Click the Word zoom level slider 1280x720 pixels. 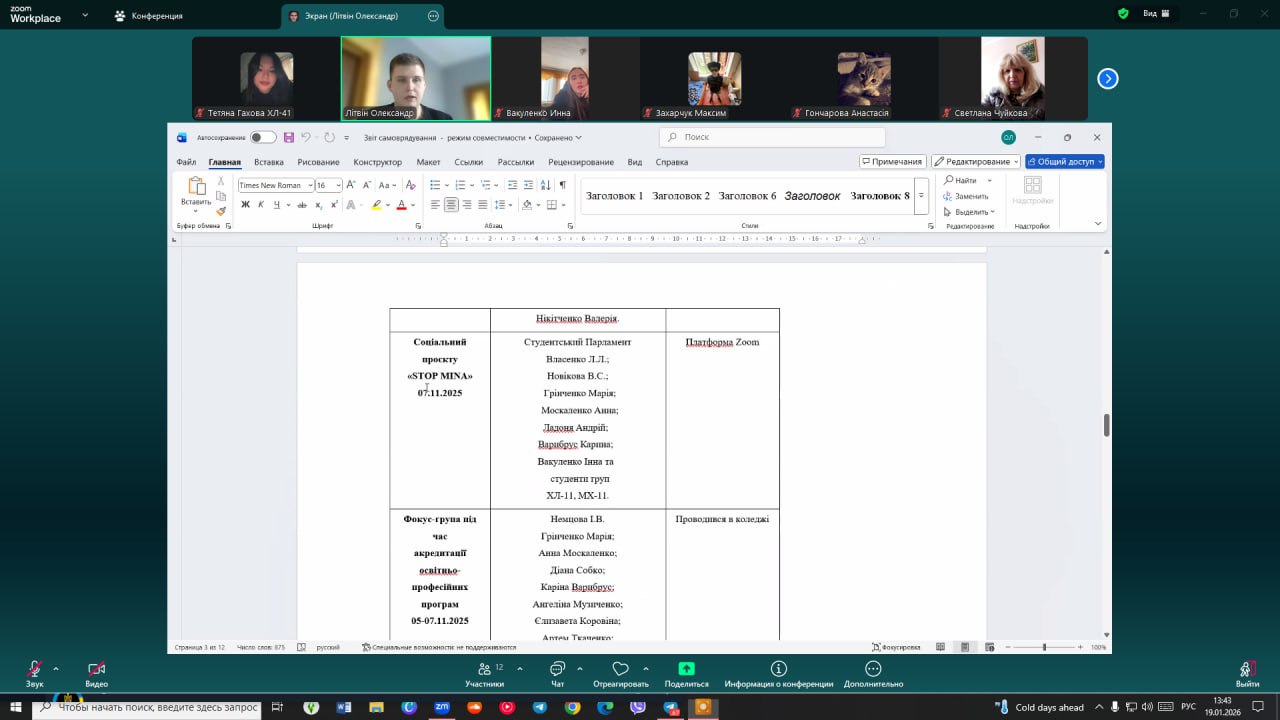[x=1044, y=647]
